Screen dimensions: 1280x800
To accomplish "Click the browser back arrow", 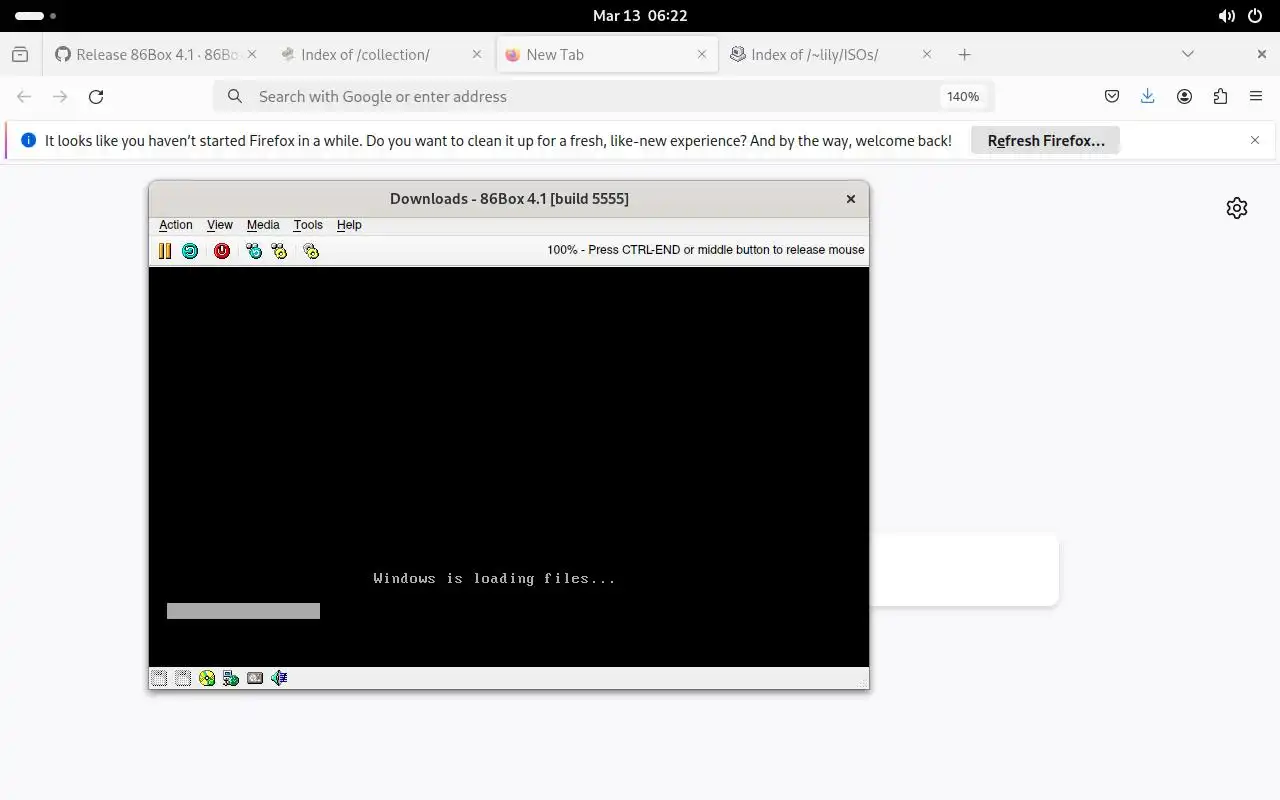I will 24,97.
